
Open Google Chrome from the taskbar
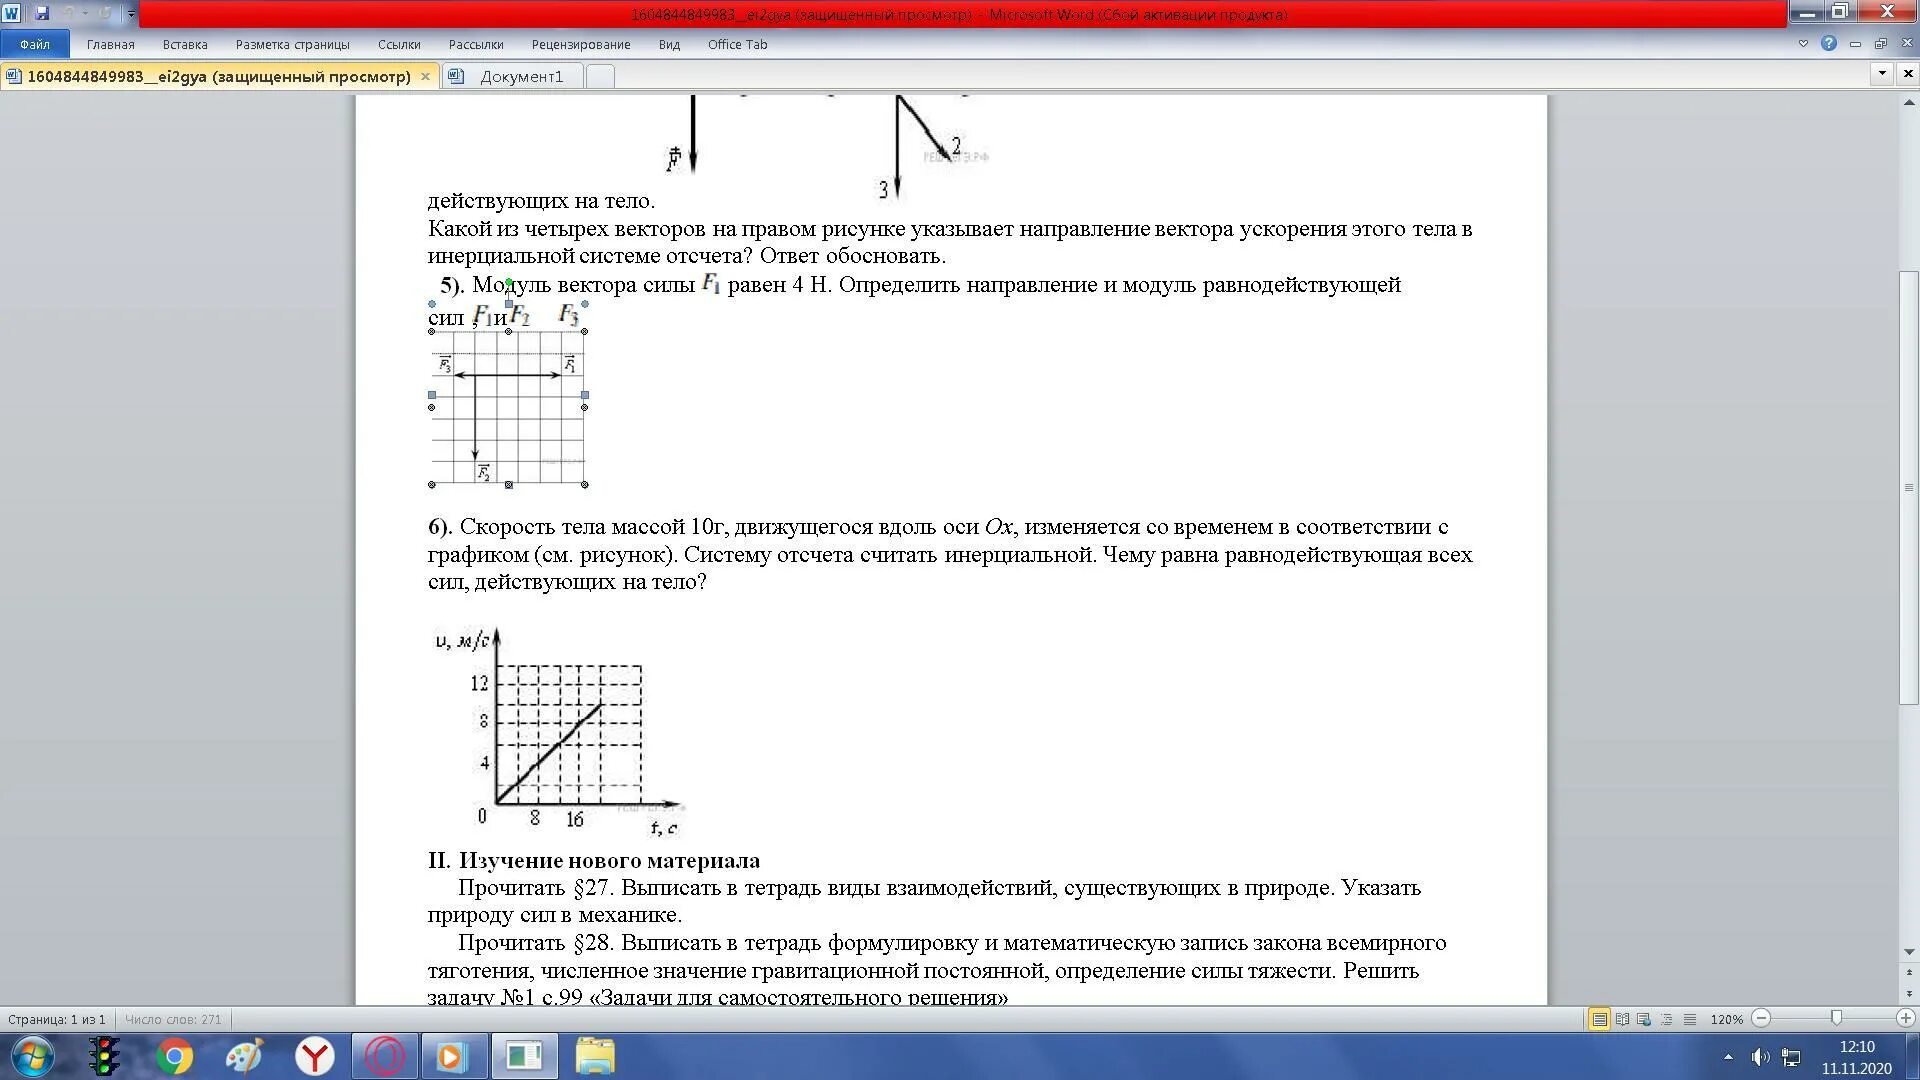tap(174, 1056)
